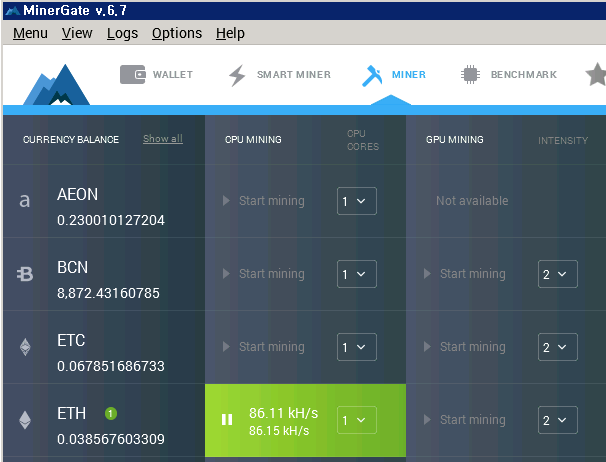Switch to the WALLET tab

tap(157, 74)
